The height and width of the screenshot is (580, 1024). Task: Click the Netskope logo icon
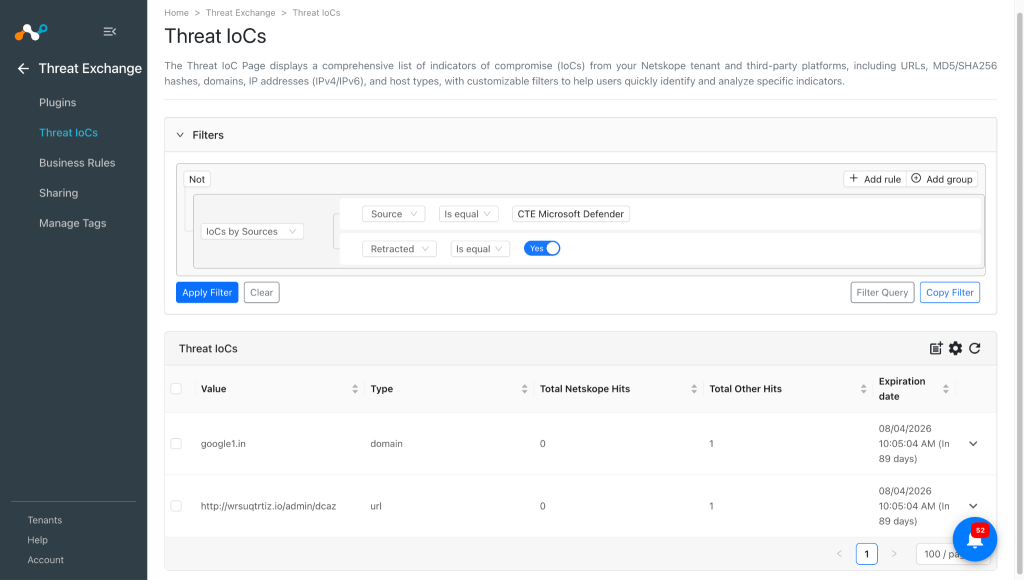coord(31,31)
